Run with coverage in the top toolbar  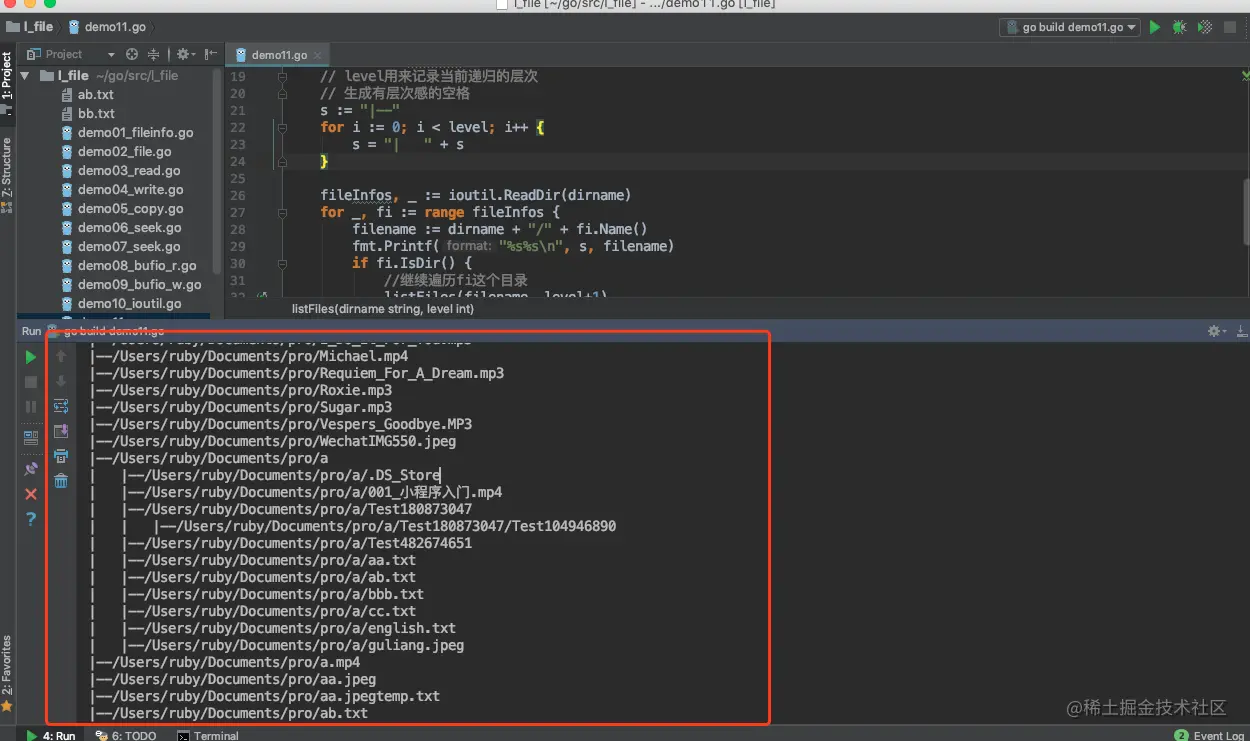click(x=1205, y=27)
